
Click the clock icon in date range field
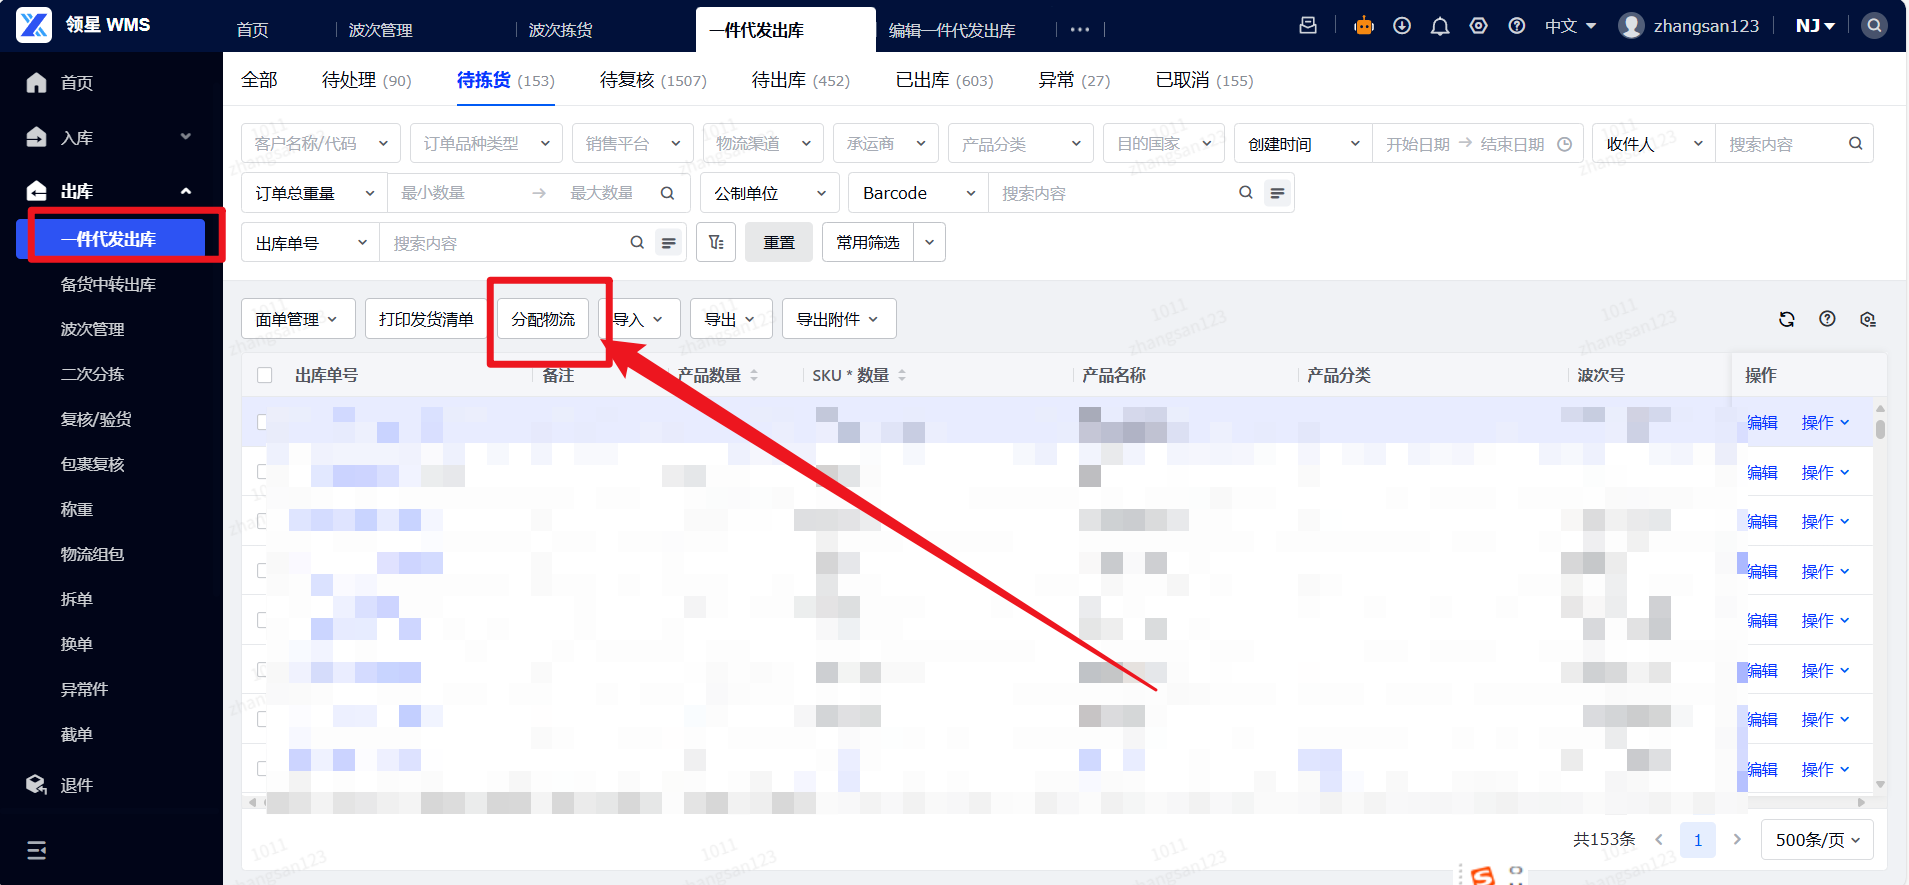tap(1564, 144)
